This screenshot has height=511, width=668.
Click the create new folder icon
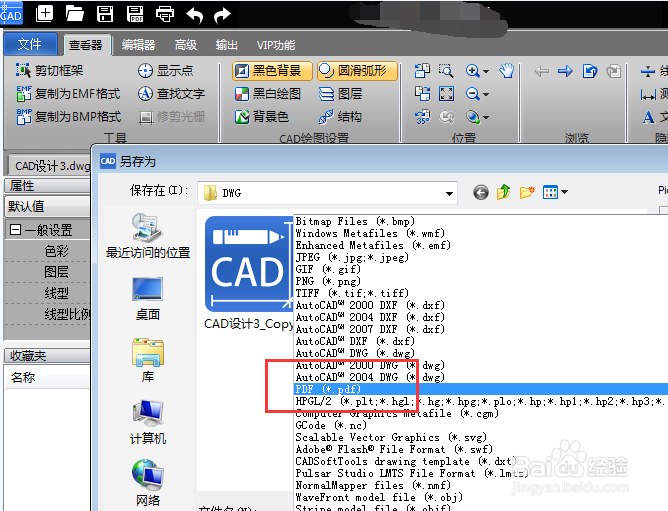point(527,193)
